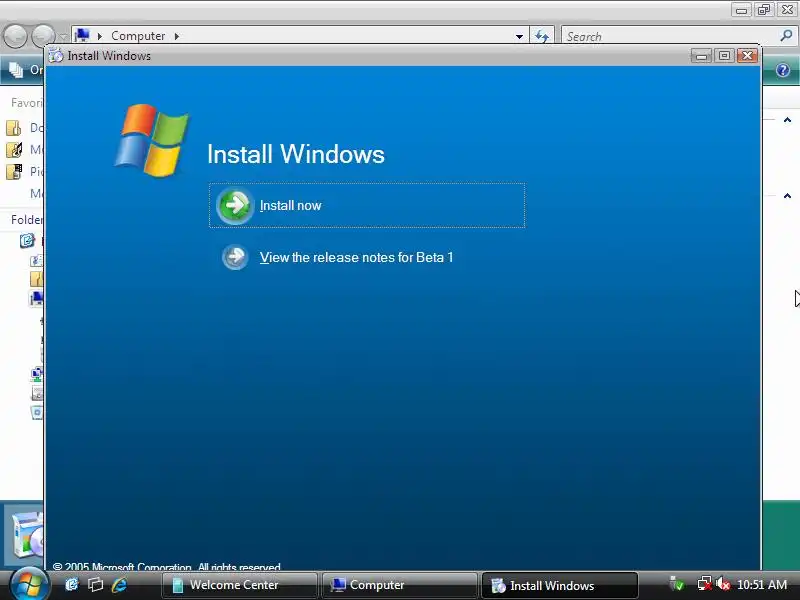Click the Show Desktop quick launch icon
This screenshot has height=600, width=800.
[71, 585]
